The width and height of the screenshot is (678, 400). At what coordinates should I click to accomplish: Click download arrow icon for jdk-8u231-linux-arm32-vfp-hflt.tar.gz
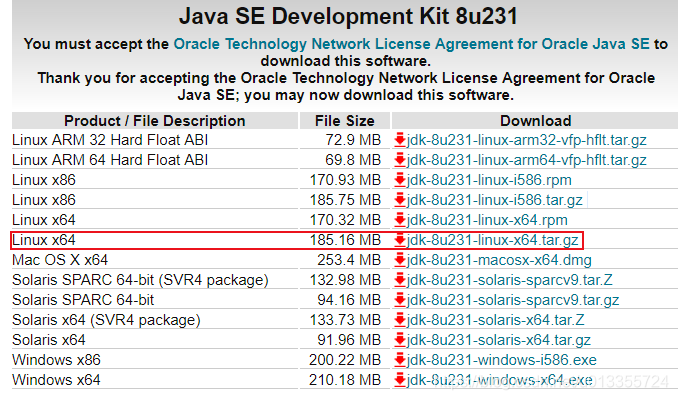tap(400, 140)
